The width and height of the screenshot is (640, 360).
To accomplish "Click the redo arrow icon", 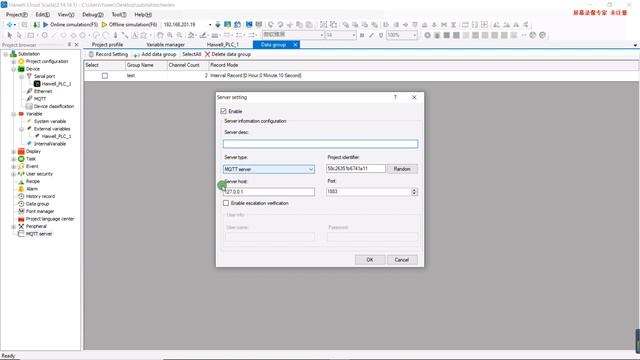I will click(280, 24).
